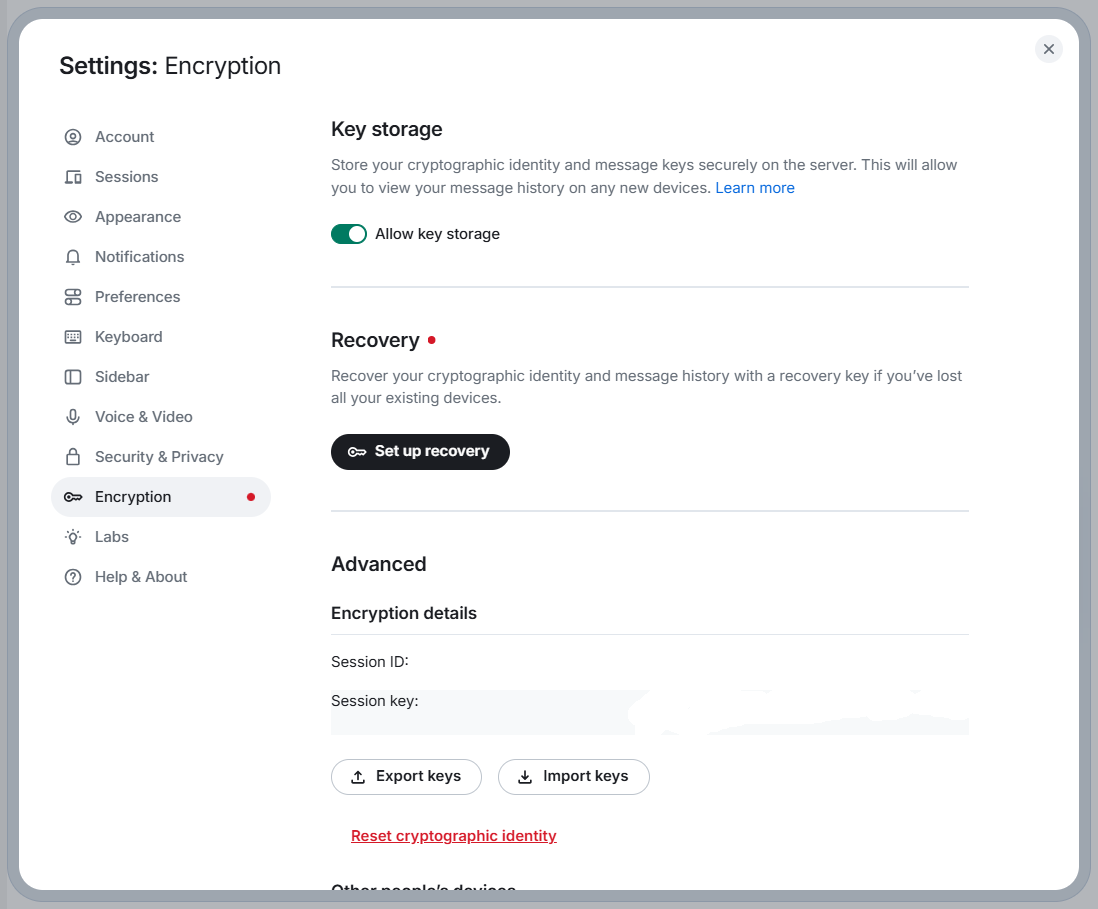Select the Voice & Video microphone icon
Screen dimensions: 1098x909
pyautogui.click(x=73, y=417)
